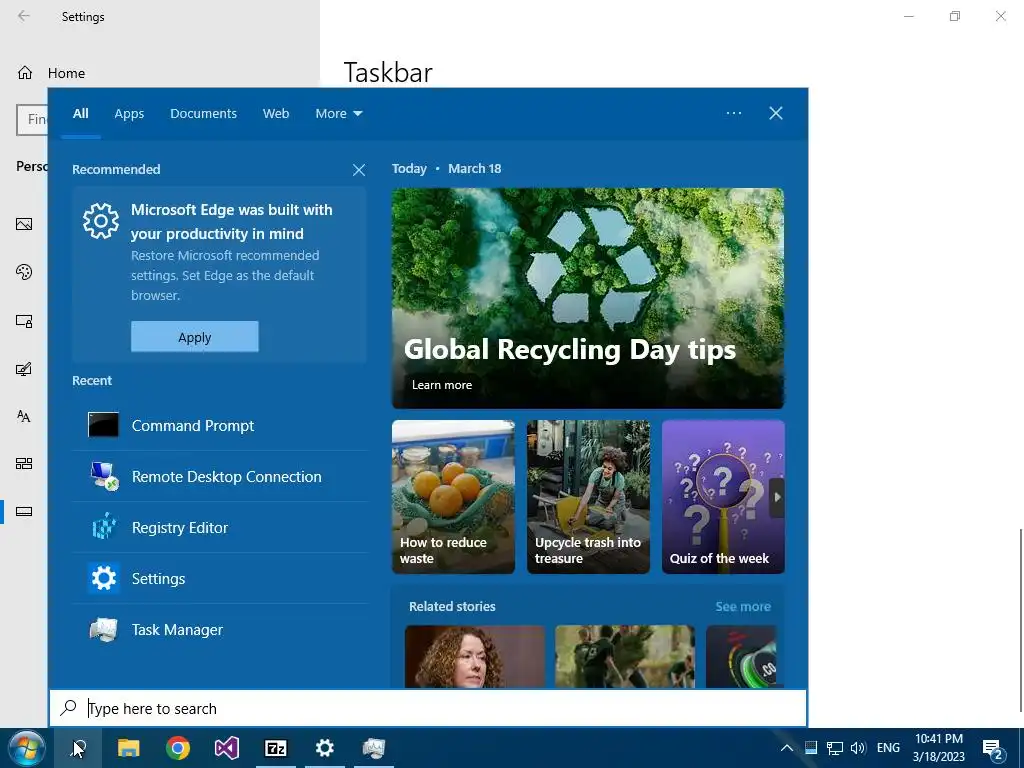Advance cards with the next arrow
Image resolution: width=1024 pixels, height=768 pixels.
(776, 498)
